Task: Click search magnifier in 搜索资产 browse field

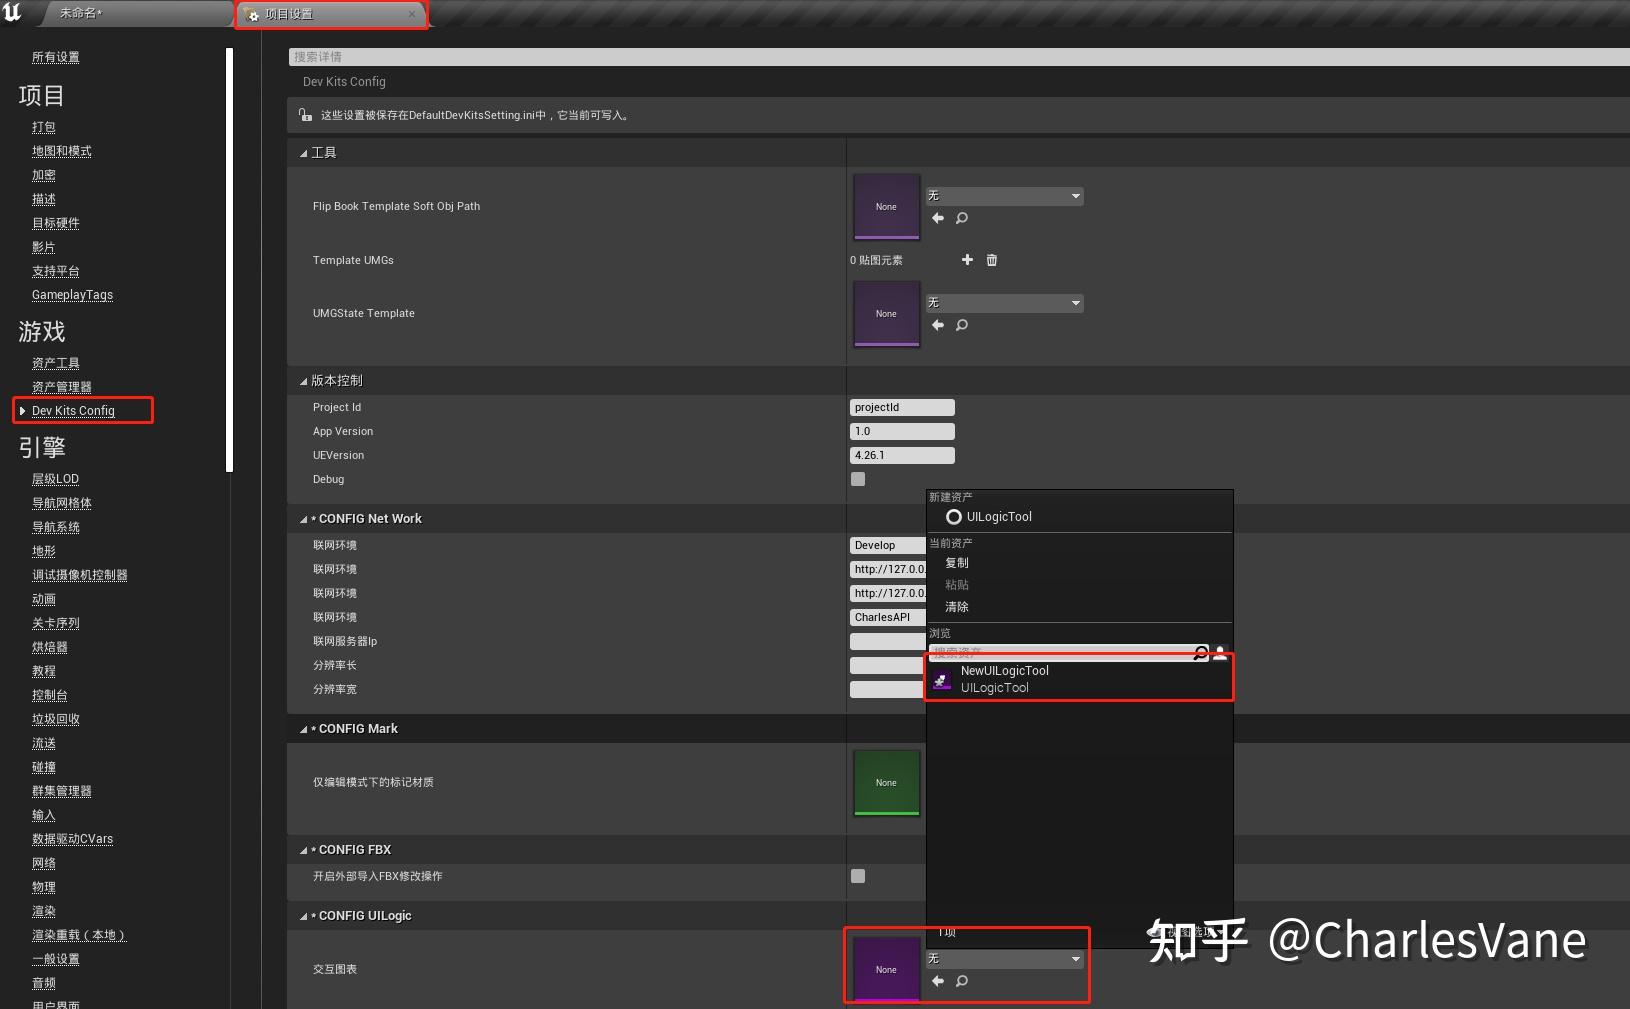Action: click(1200, 653)
